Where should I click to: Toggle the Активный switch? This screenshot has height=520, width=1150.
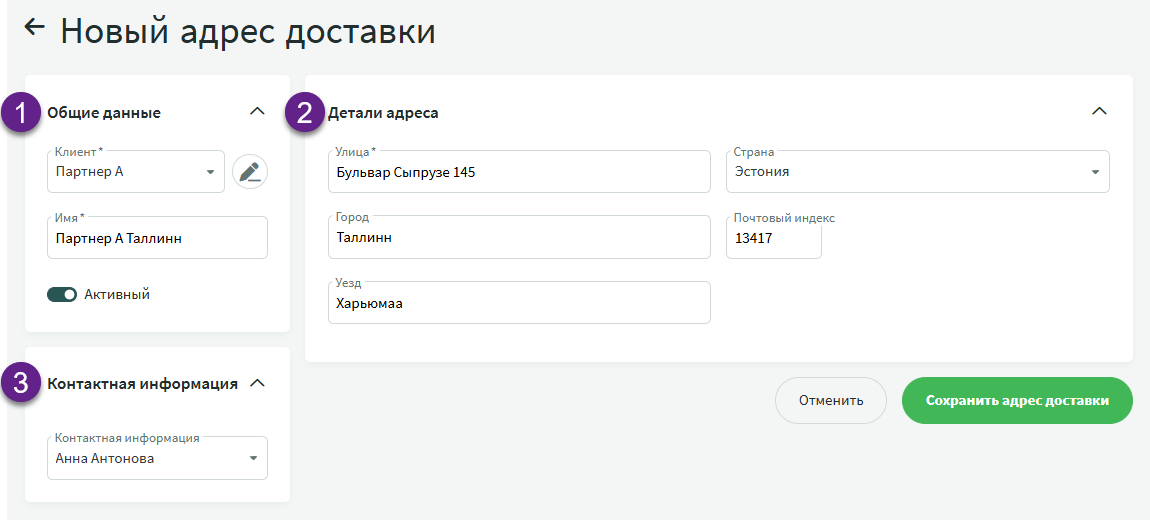pos(62,295)
